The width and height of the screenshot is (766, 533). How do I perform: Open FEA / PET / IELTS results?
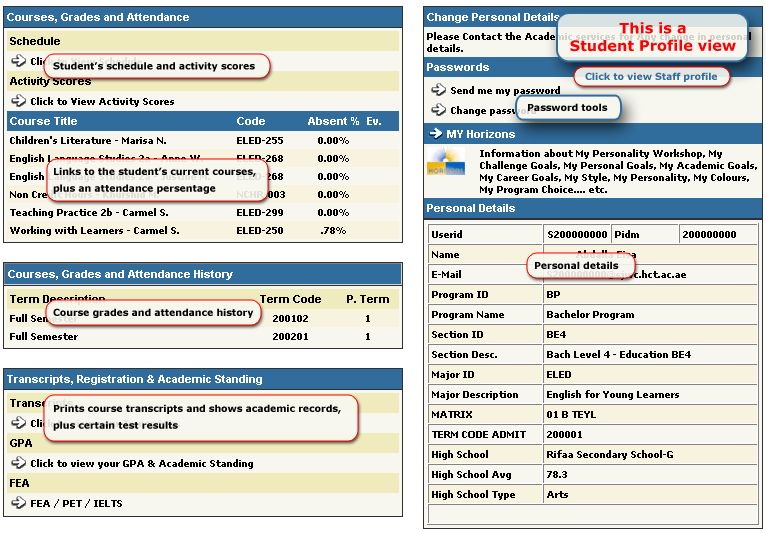pyautogui.click(x=76, y=503)
